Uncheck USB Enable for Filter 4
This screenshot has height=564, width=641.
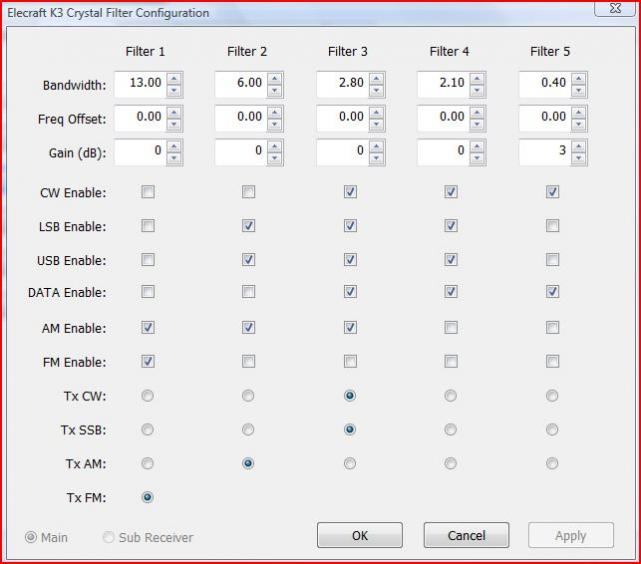(451, 260)
